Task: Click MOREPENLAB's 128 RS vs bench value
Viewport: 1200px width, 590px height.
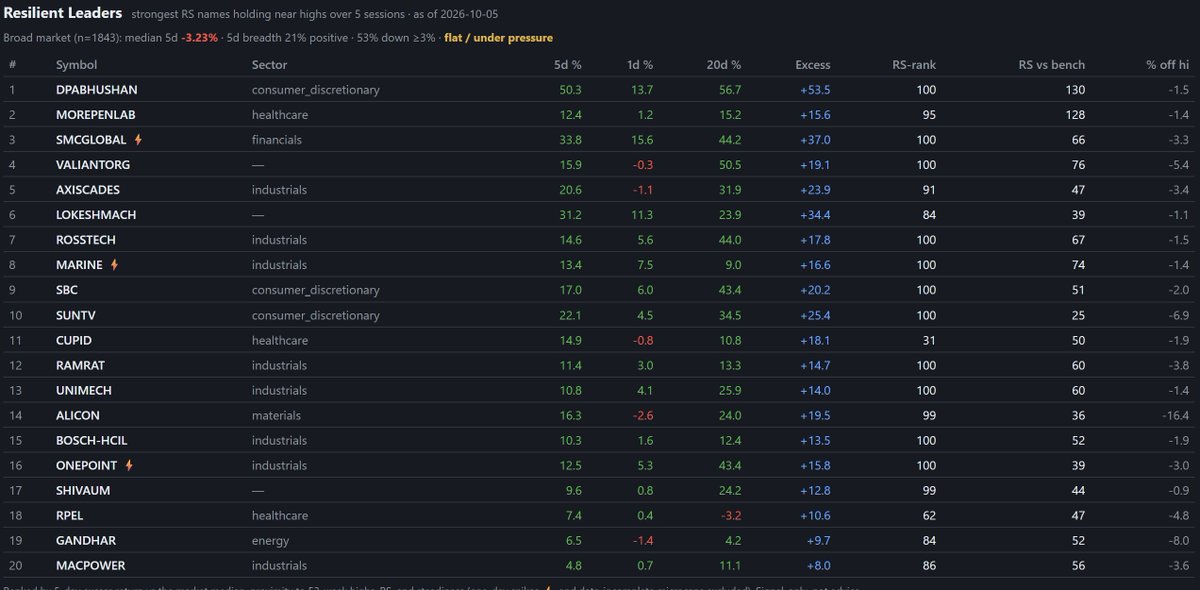Action: (1075, 115)
